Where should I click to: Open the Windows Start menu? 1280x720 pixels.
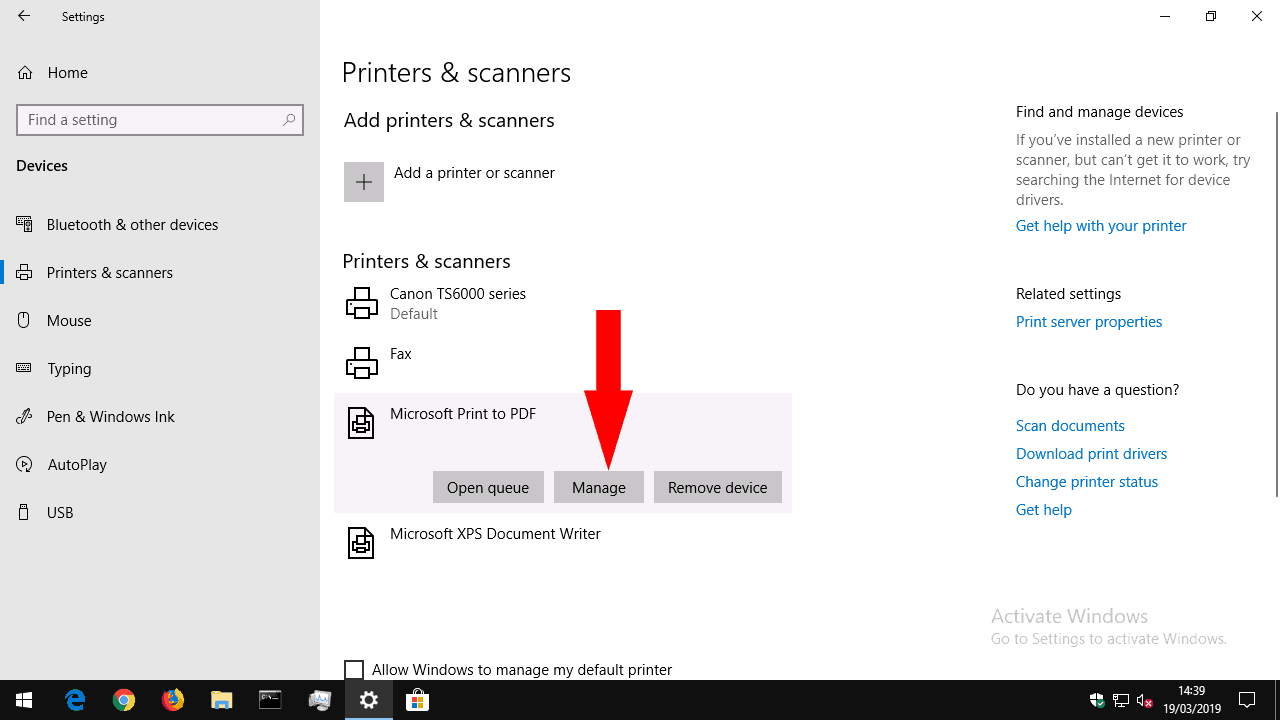24,700
